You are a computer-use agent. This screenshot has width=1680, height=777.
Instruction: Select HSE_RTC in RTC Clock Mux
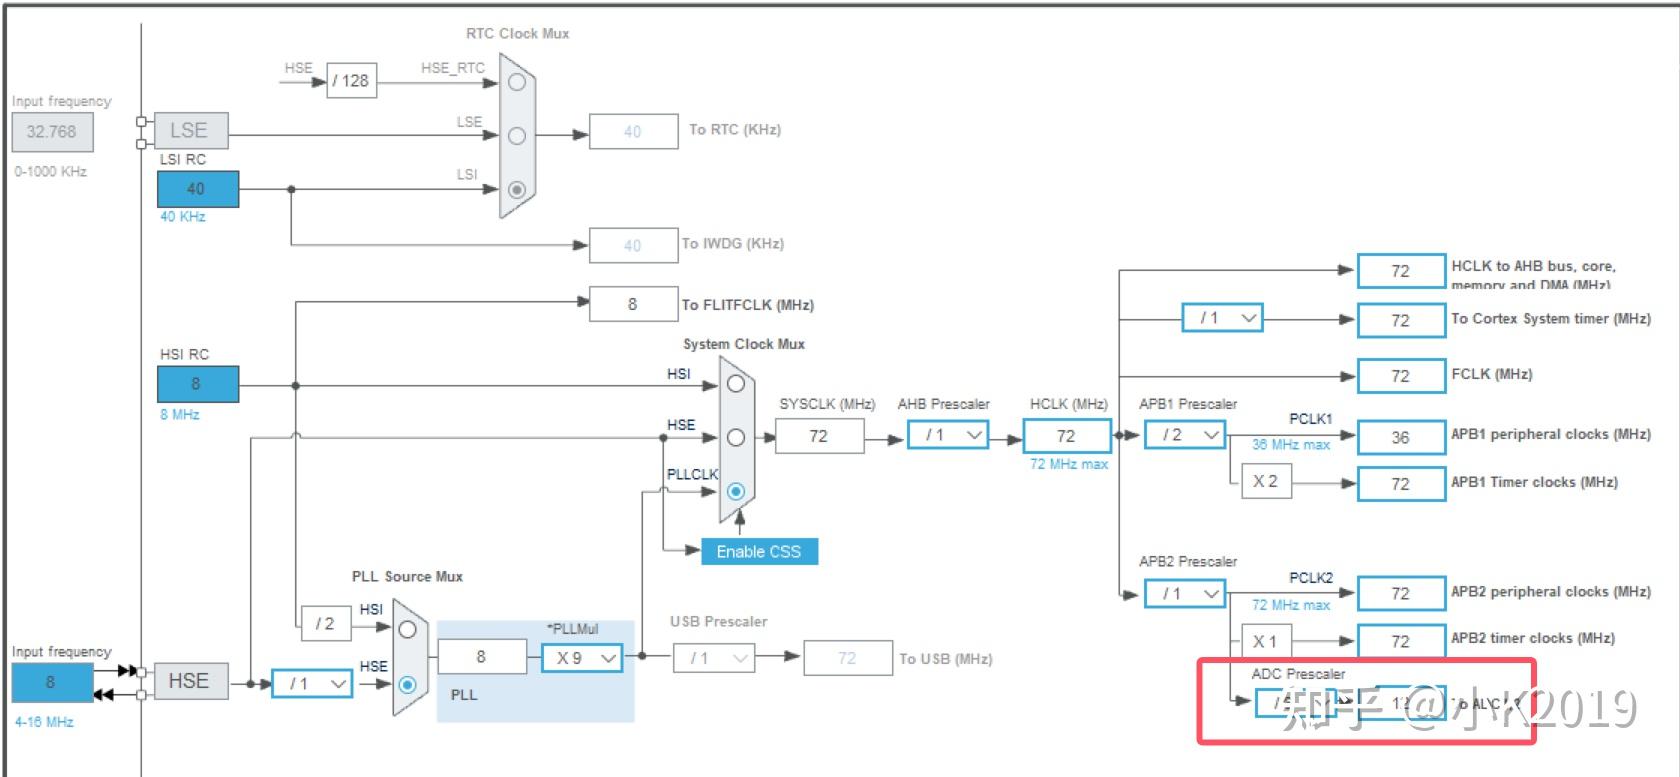(517, 82)
